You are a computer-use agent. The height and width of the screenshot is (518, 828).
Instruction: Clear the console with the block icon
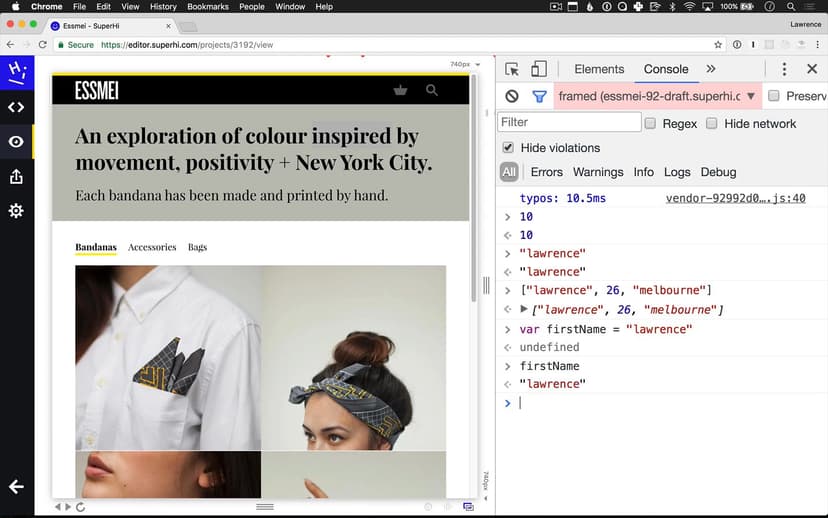512,97
